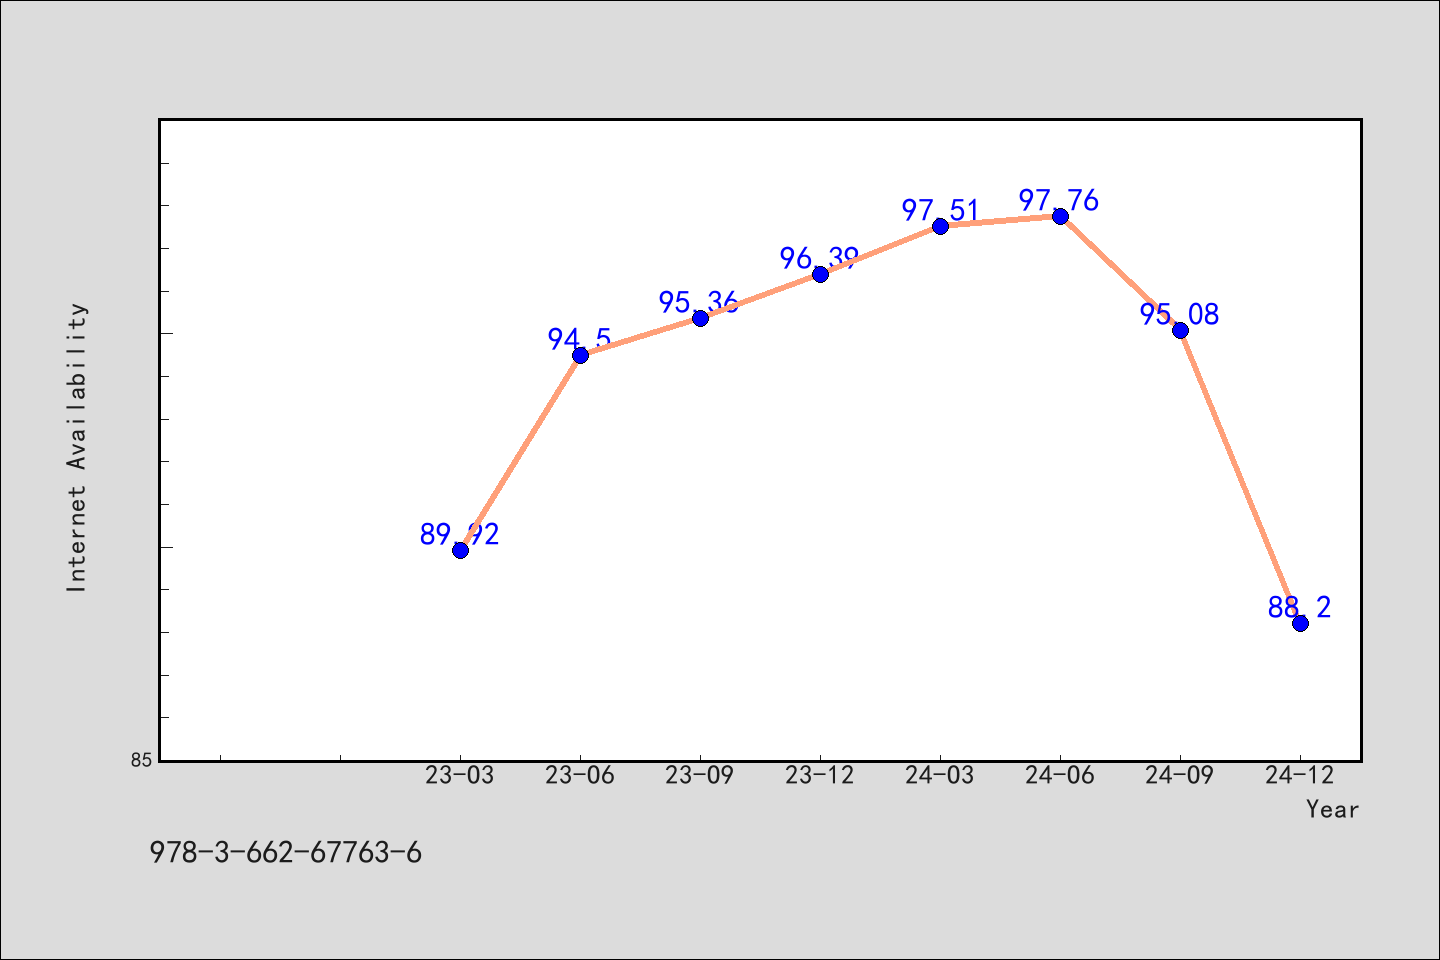The width and height of the screenshot is (1440, 960).
Task: Click the 24-03 x-axis label
Action: [x=940, y=776]
